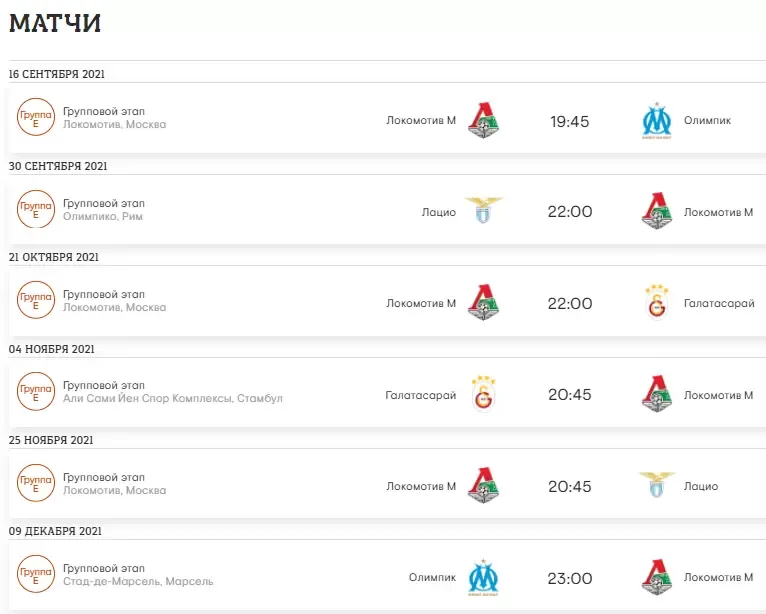Select the Стад-де-Марсель, Марсель venue text
Screen dimensions: 766x614
pos(137,582)
